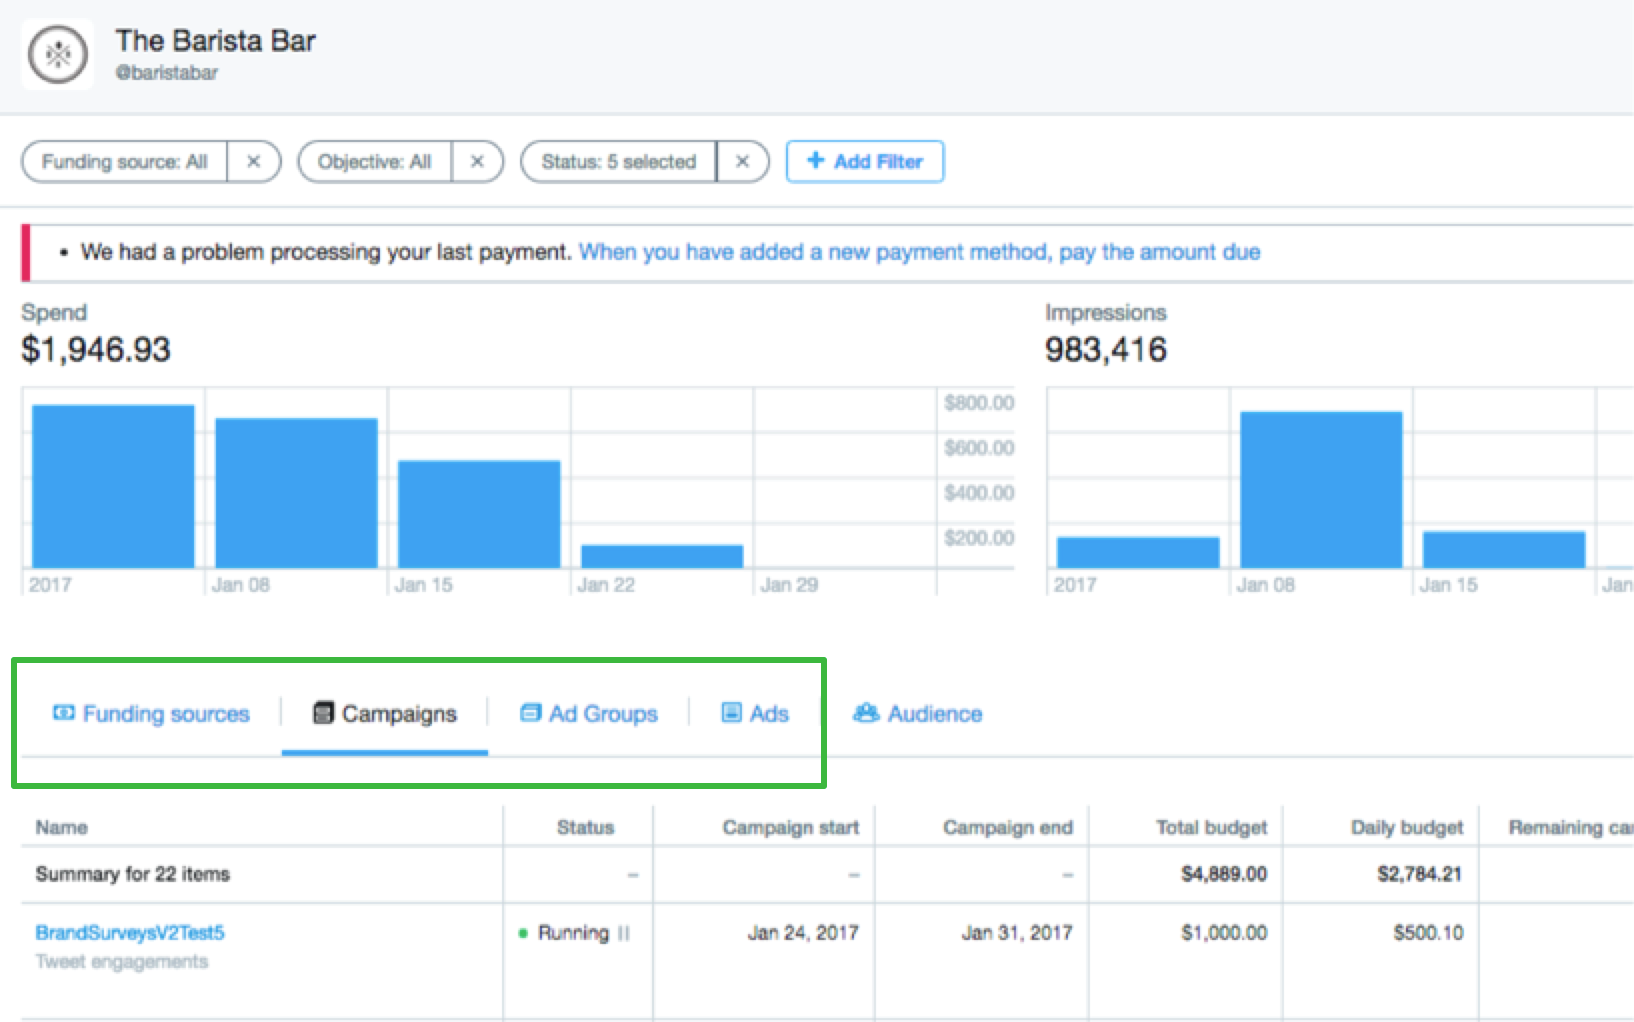Click the @baristabar account handle
Image resolution: width=1634 pixels, height=1022 pixels.
[166, 73]
